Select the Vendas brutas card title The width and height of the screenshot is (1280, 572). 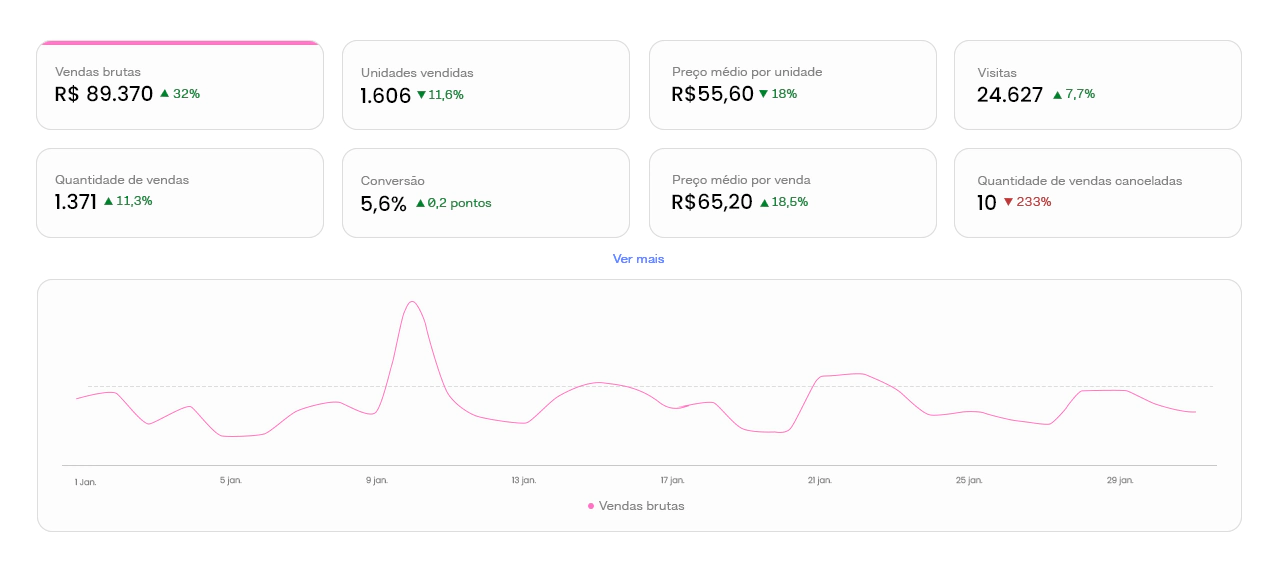[98, 72]
